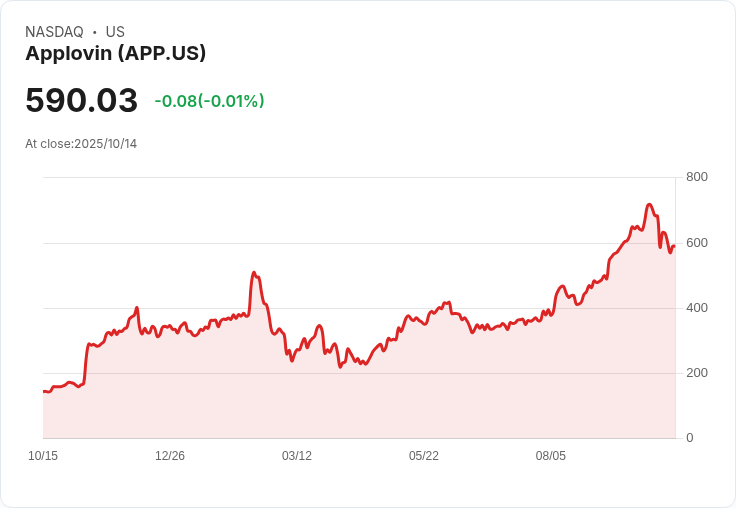Image resolution: width=736 pixels, height=508 pixels.
Task: Click the 400 y-axis label
Action: [696, 308]
